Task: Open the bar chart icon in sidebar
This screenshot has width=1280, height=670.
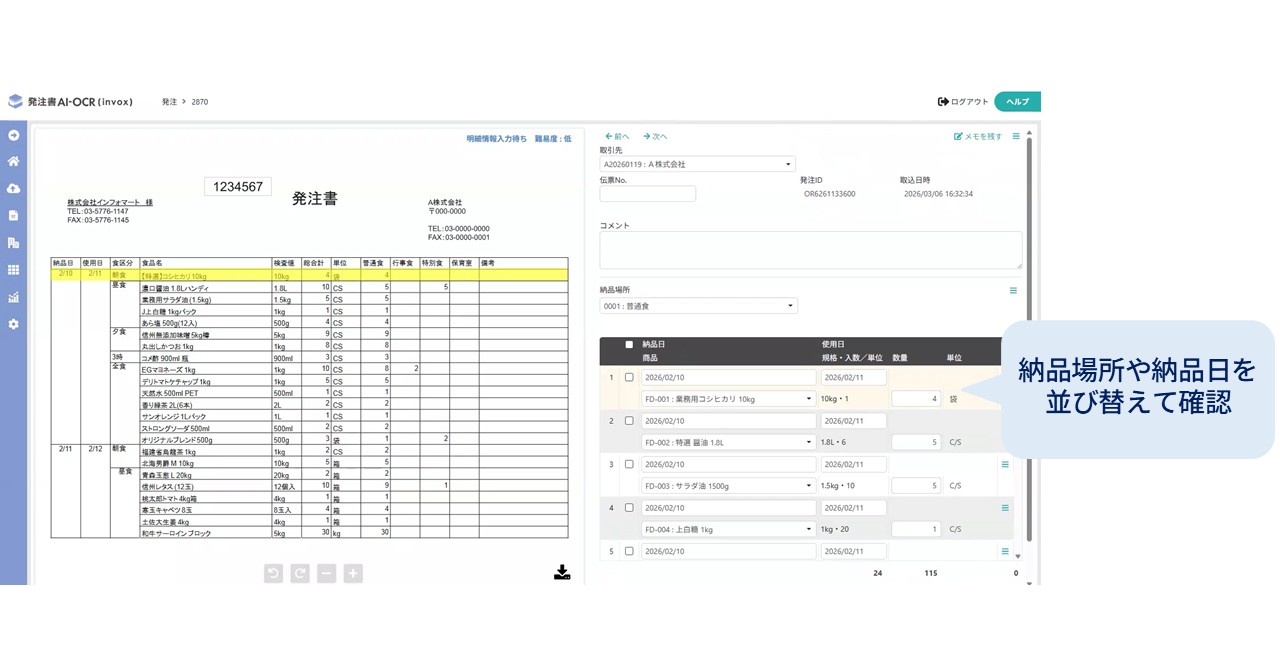Action: [14, 297]
